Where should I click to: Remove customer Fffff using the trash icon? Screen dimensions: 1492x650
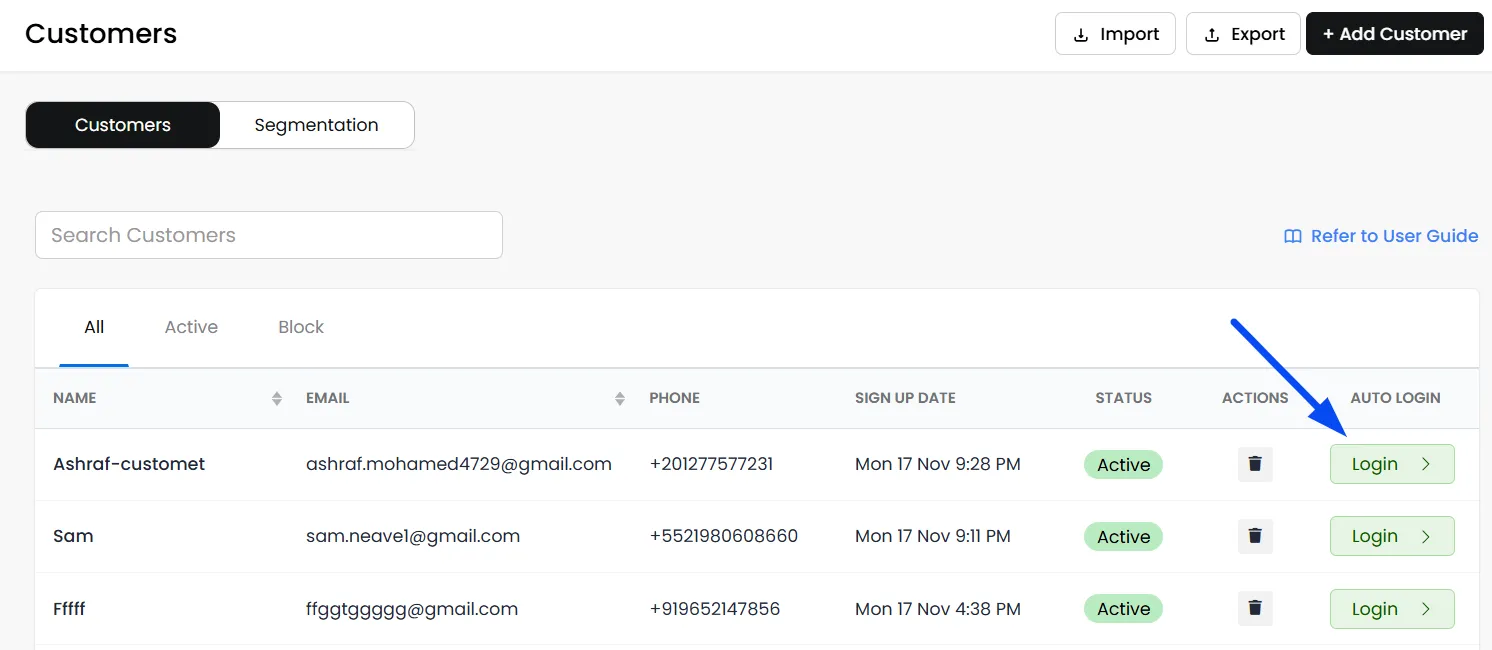[1255, 608]
